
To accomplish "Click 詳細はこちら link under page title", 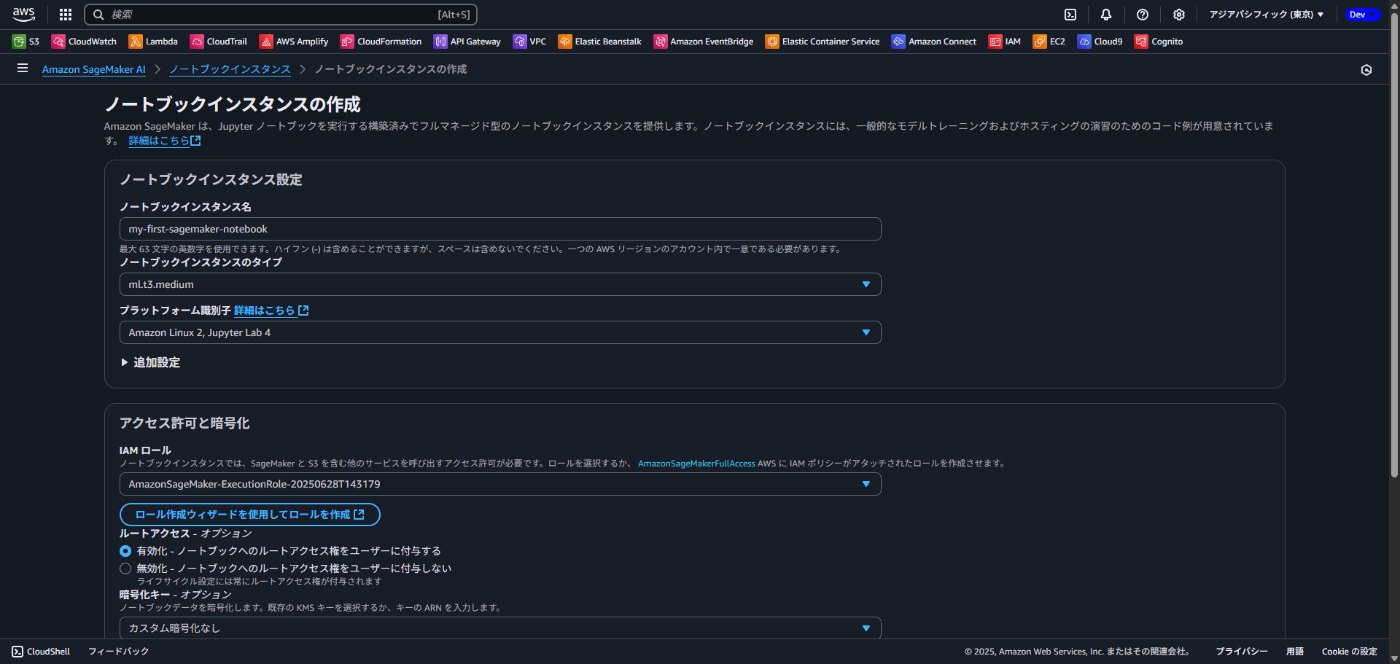I will point(165,141).
